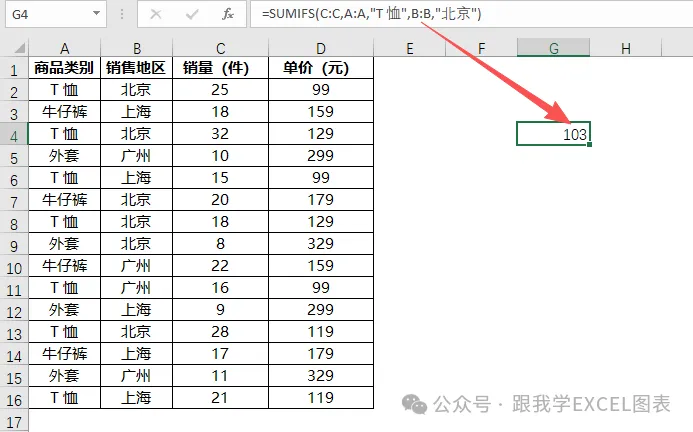693x432 pixels.
Task: Select row 9 header
Action: [x=14, y=246]
